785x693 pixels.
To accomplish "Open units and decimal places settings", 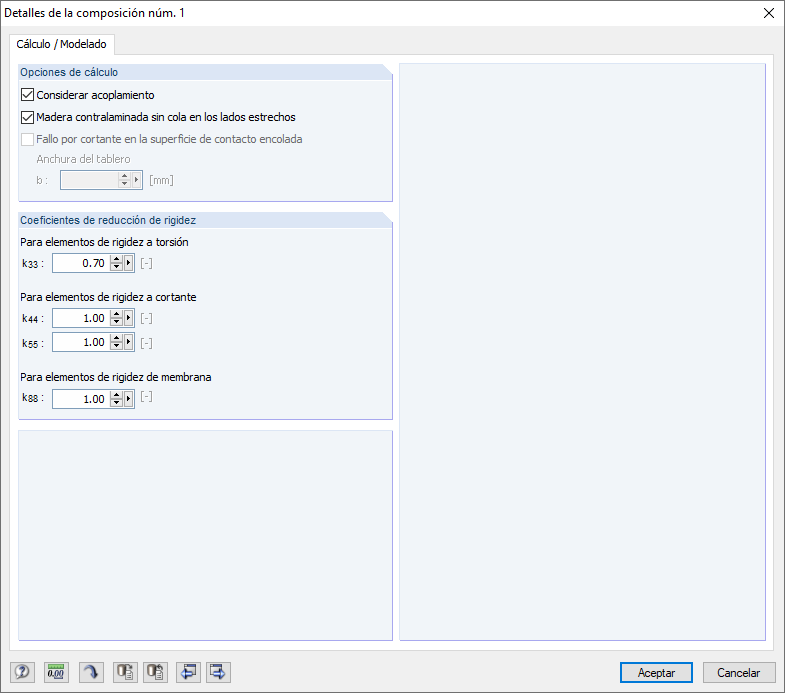I will [56, 672].
